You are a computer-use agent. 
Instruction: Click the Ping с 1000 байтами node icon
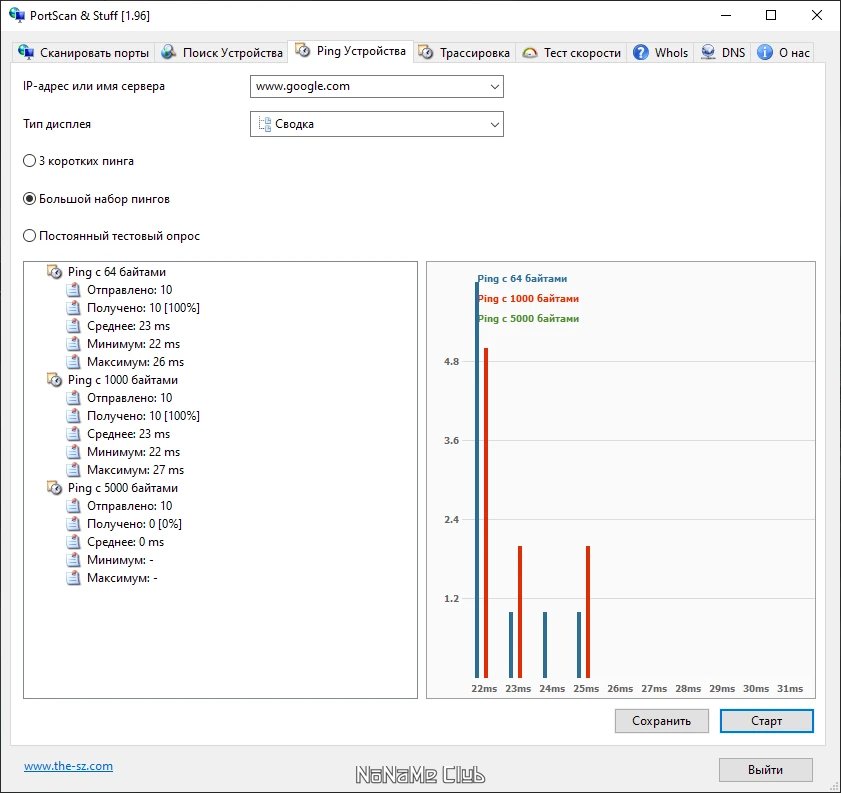point(54,380)
